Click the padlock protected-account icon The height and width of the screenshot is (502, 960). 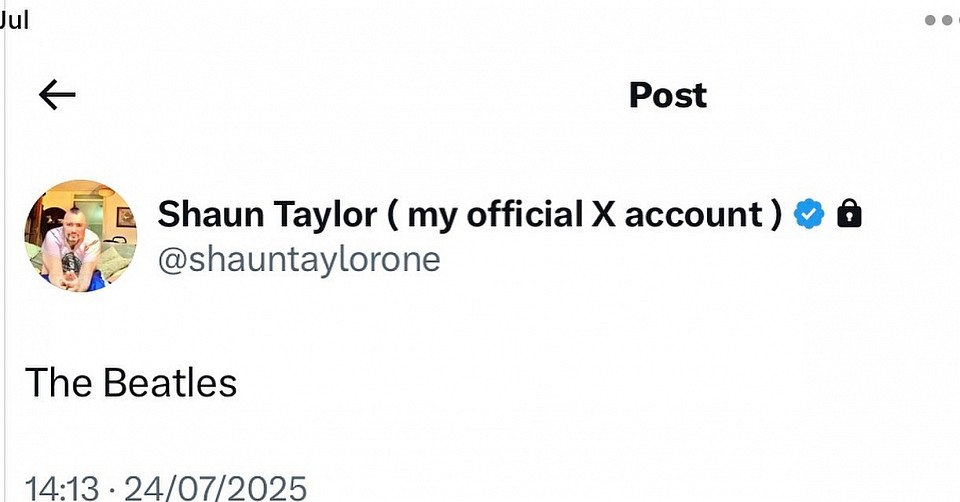tap(848, 213)
